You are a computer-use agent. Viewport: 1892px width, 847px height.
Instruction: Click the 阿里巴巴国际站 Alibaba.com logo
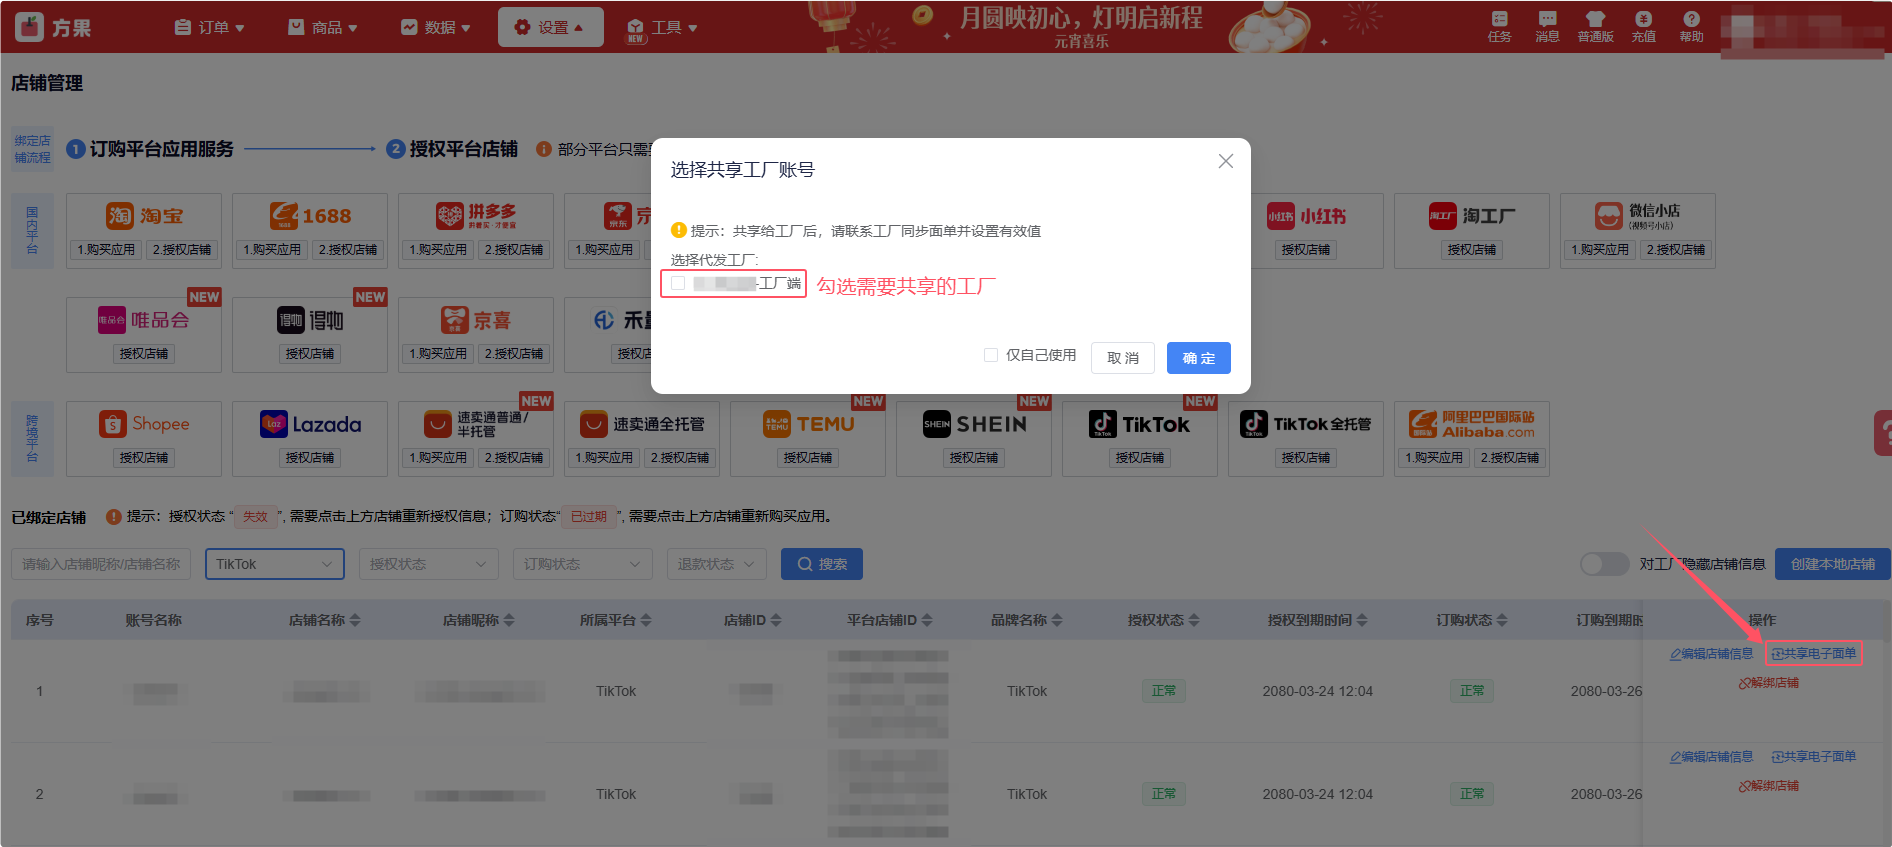pos(1472,424)
